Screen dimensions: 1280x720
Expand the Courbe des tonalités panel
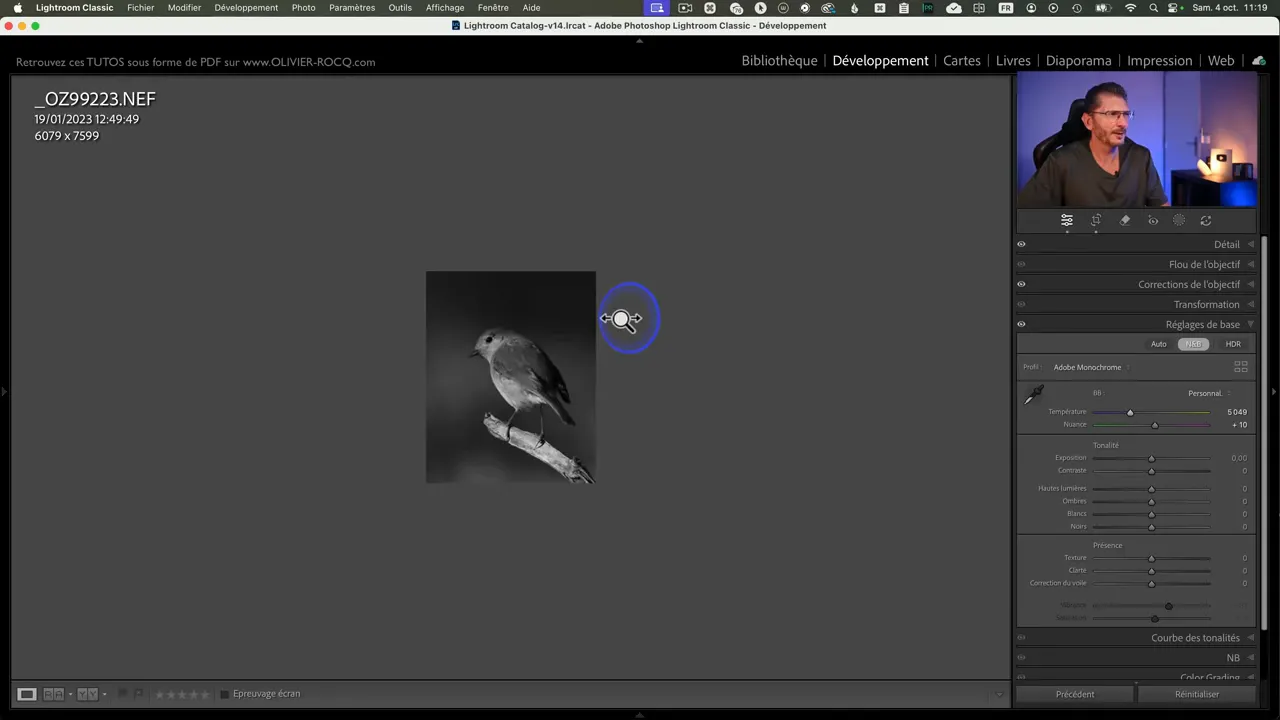point(1195,638)
